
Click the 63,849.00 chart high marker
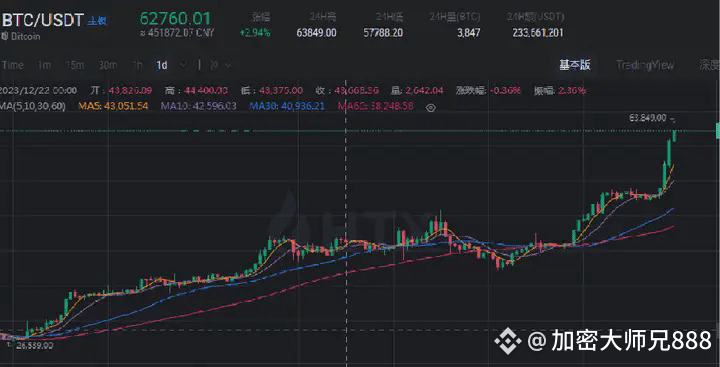click(x=647, y=118)
